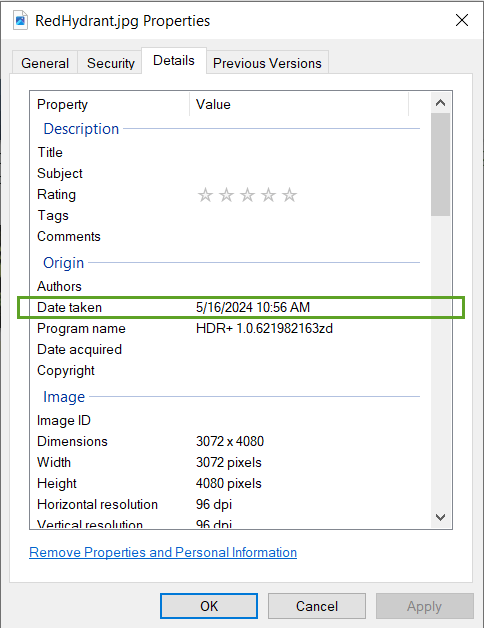Click the Apply button
This screenshot has height=628, width=484.
click(x=425, y=606)
